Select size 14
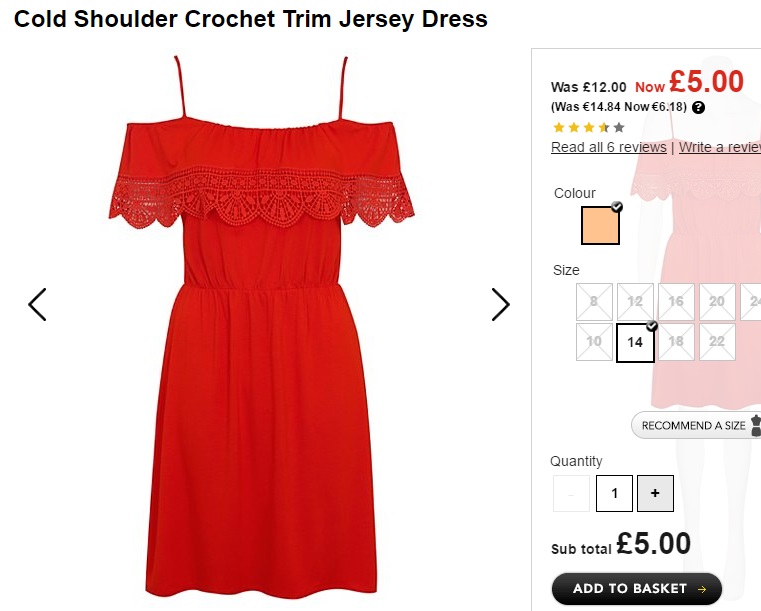Image resolution: width=761 pixels, height=611 pixels. [x=635, y=342]
